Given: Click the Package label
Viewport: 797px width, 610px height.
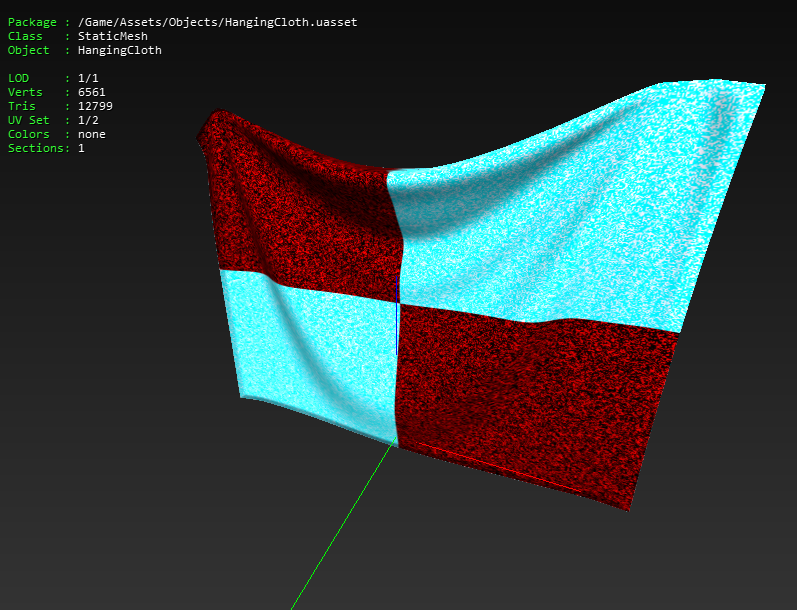Looking at the screenshot, I should coord(32,22).
